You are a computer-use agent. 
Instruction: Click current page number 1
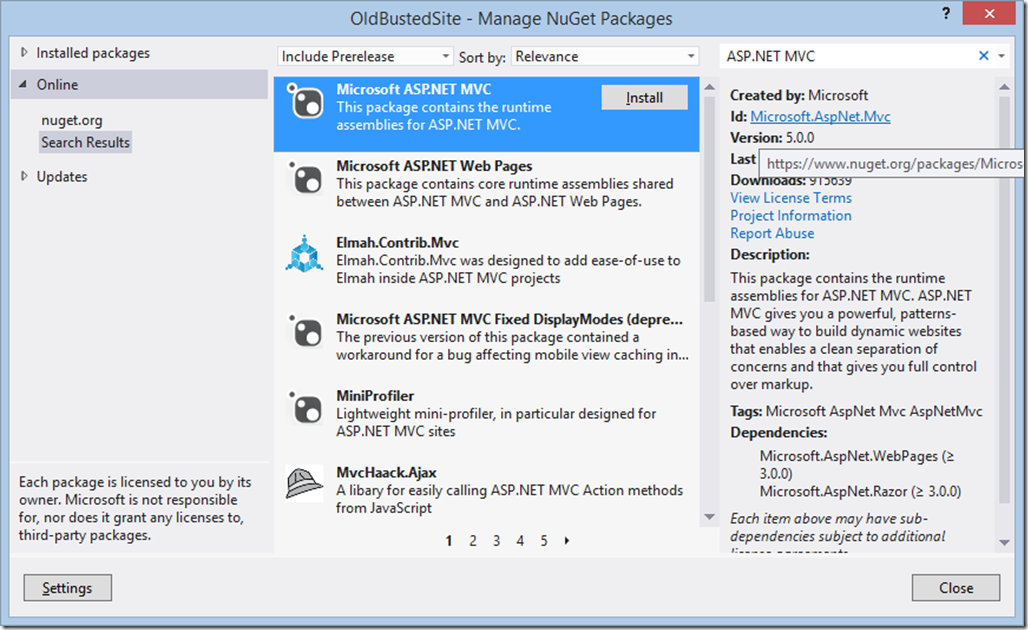coord(449,541)
